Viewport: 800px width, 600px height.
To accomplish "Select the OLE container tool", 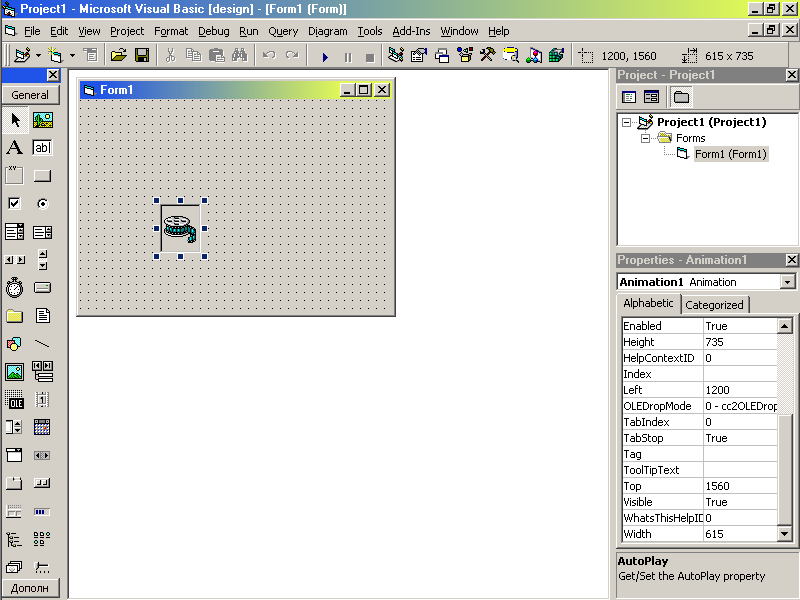I will click(x=15, y=399).
